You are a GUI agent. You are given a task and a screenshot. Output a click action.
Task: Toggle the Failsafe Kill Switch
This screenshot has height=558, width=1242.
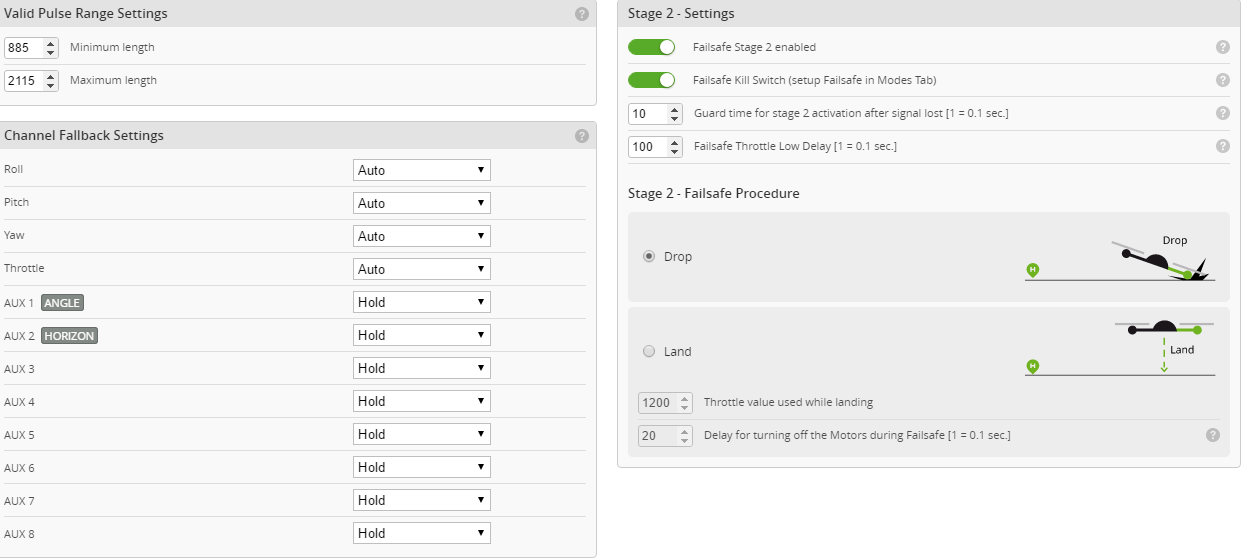[652, 80]
